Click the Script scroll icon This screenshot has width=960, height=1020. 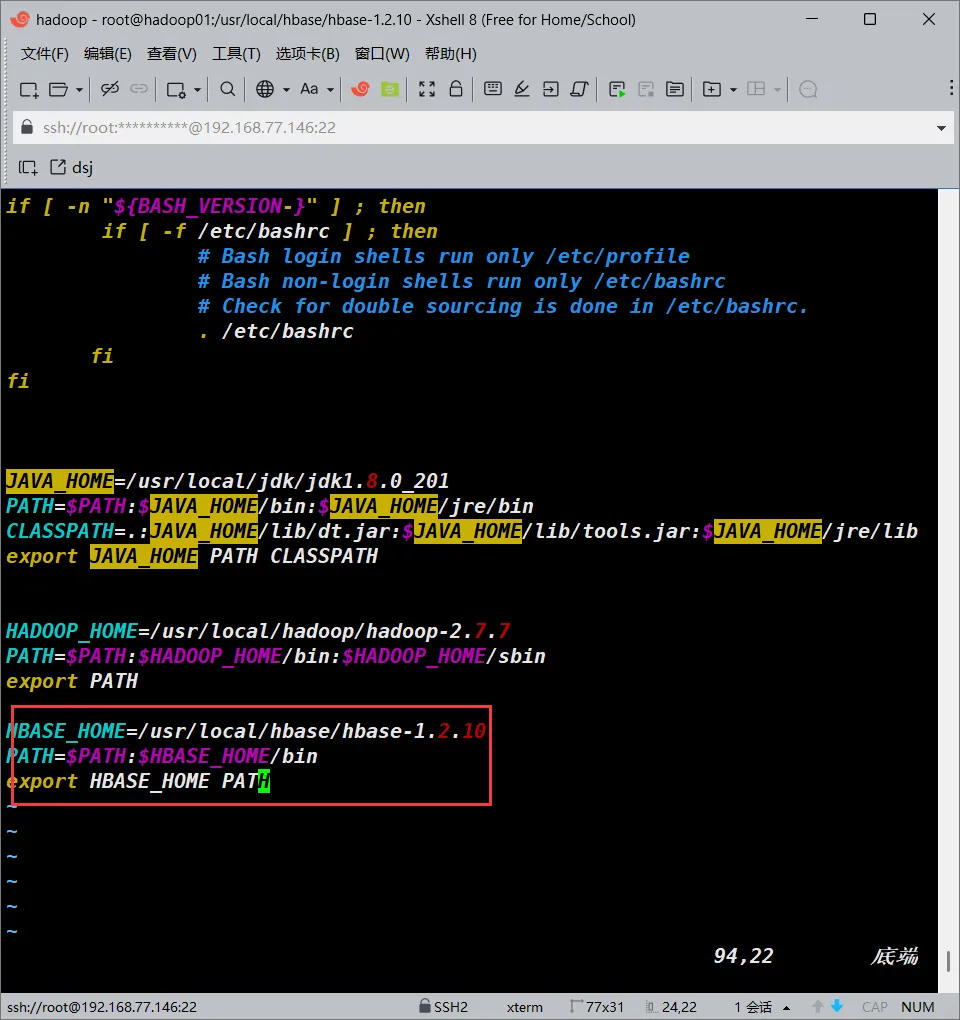point(579,89)
